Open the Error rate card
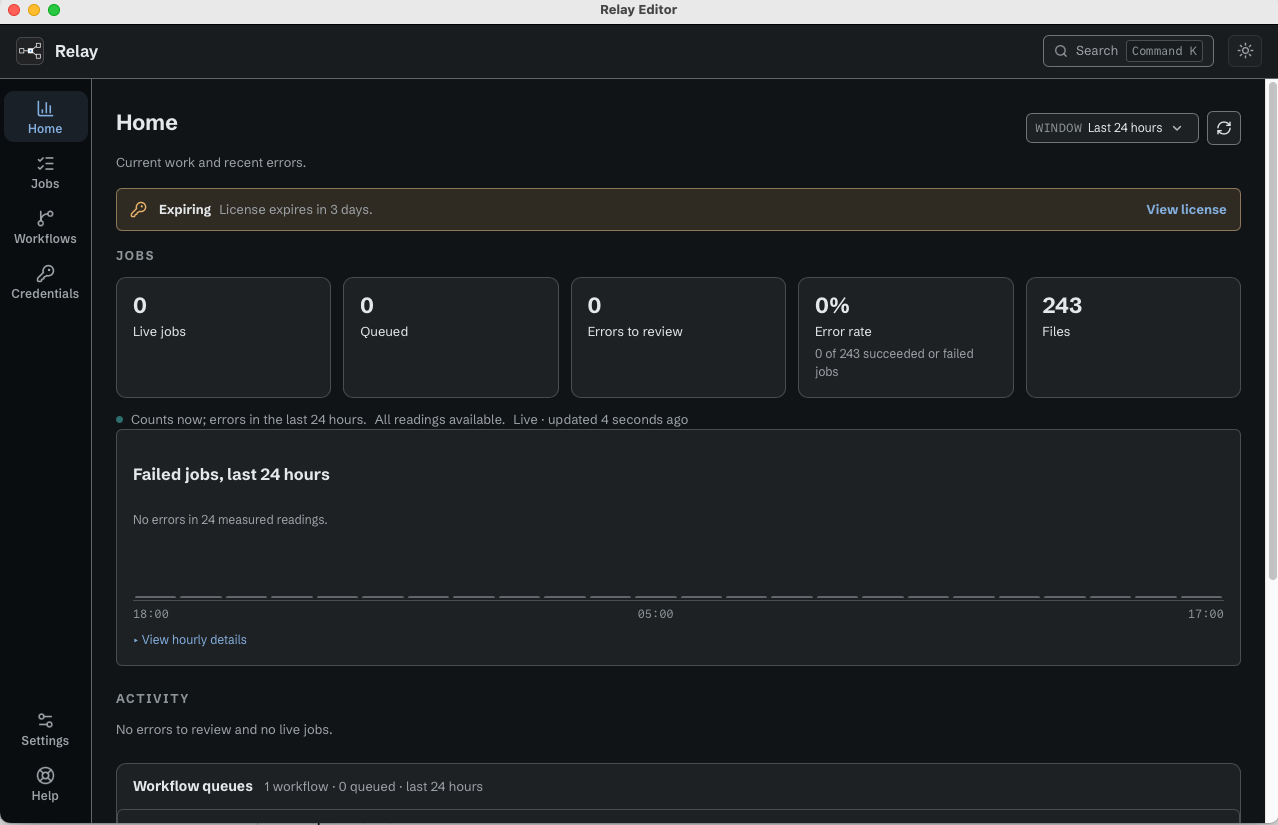Screen dimensions: 1278x825 [906, 338]
